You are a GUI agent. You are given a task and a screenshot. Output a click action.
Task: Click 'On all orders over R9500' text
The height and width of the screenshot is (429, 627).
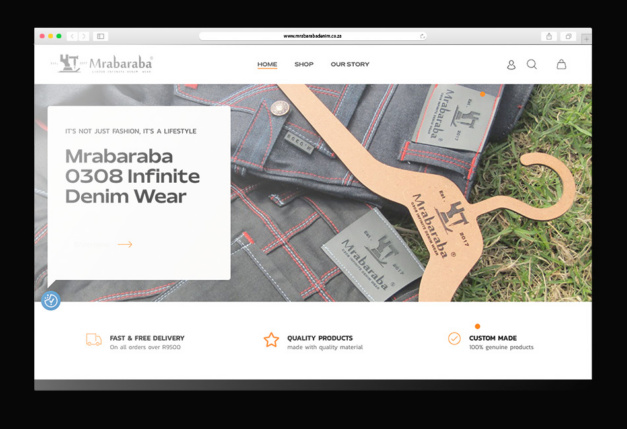pyautogui.click(x=145, y=347)
